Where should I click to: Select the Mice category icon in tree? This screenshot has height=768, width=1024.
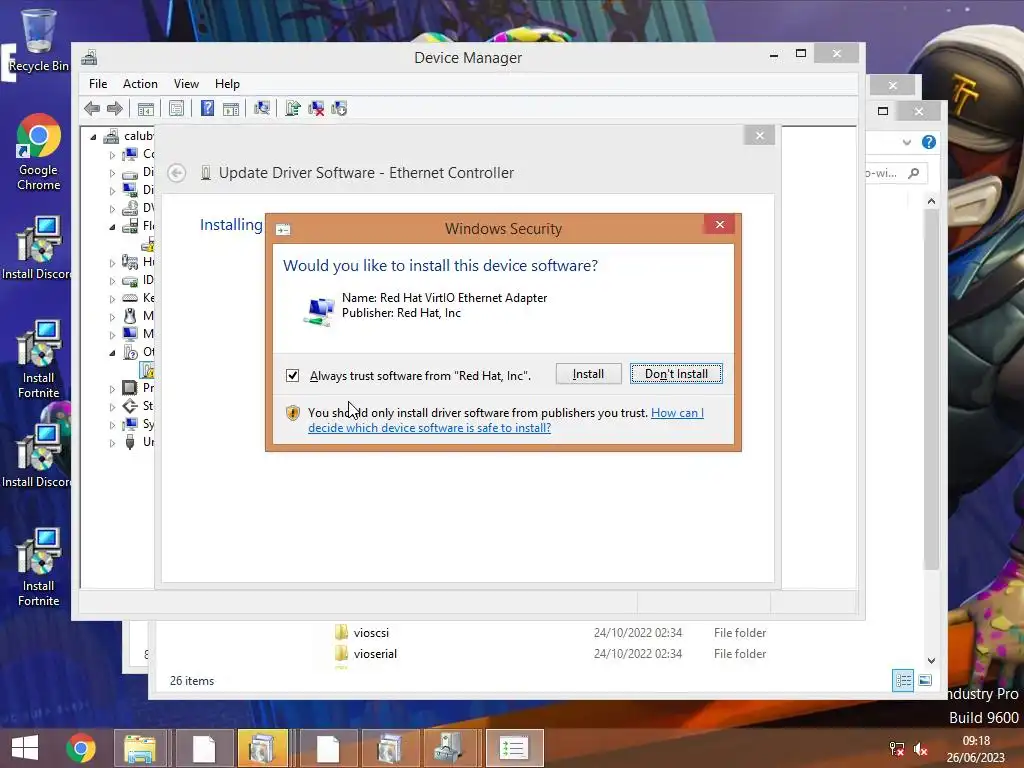coord(130,316)
